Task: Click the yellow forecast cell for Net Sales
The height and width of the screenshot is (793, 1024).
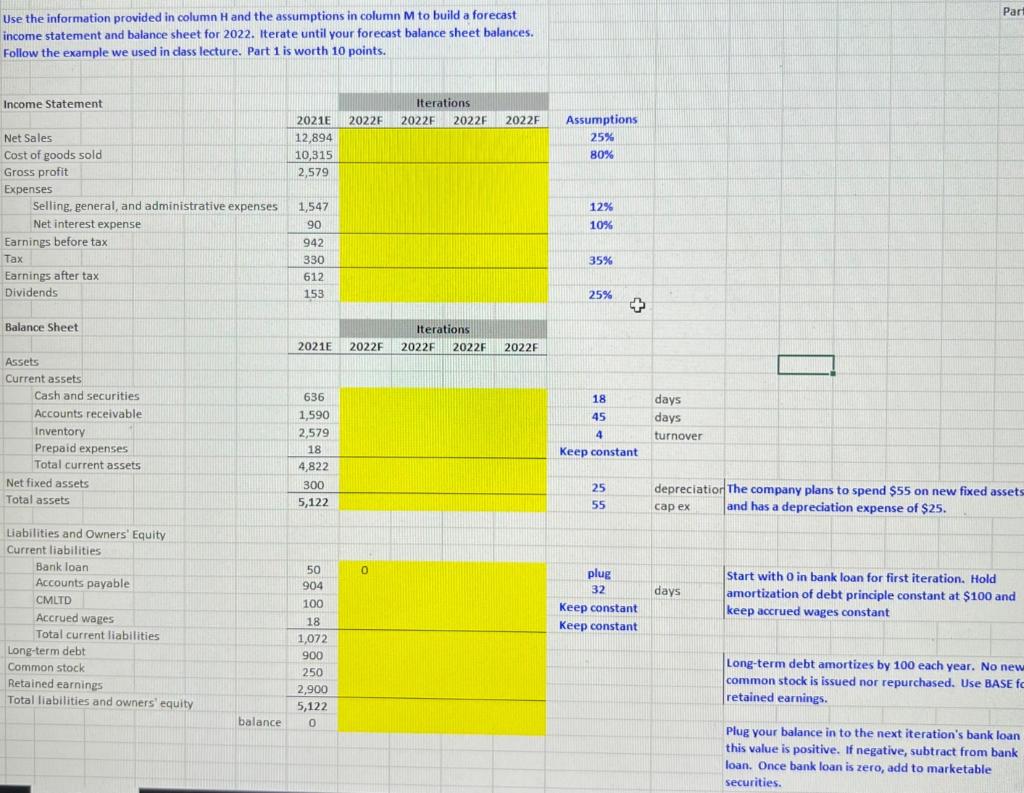Action: pyautogui.click(x=365, y=137)
